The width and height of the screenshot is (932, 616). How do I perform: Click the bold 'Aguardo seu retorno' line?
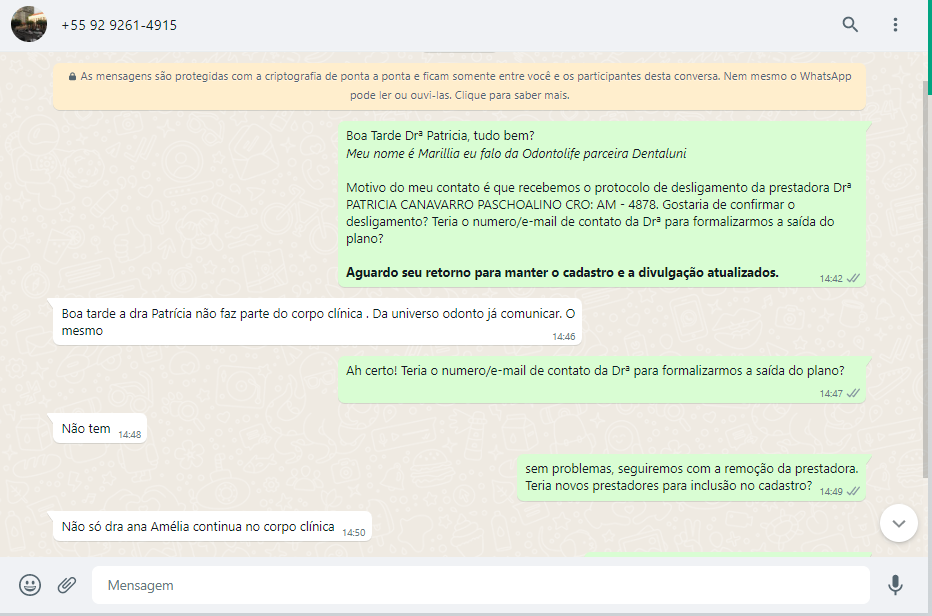[562, 272]
